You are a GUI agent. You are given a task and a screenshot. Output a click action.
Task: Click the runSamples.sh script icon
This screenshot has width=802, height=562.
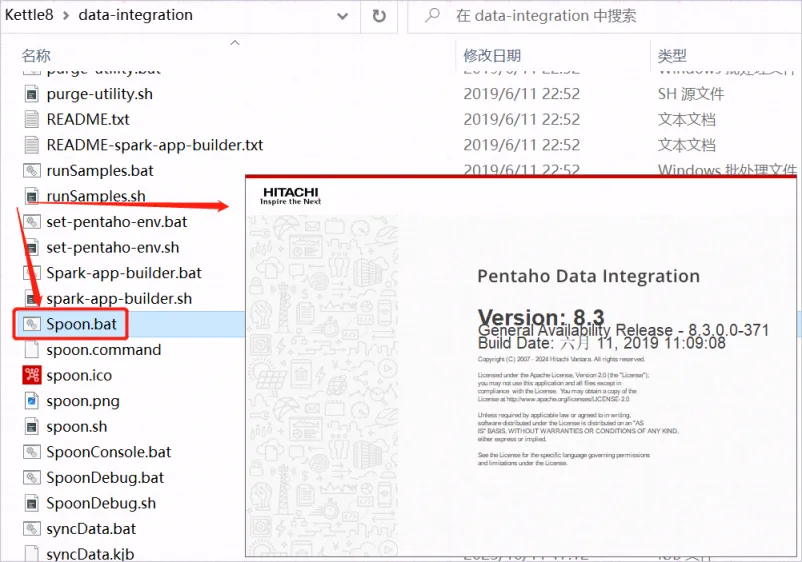click(32, 196)
